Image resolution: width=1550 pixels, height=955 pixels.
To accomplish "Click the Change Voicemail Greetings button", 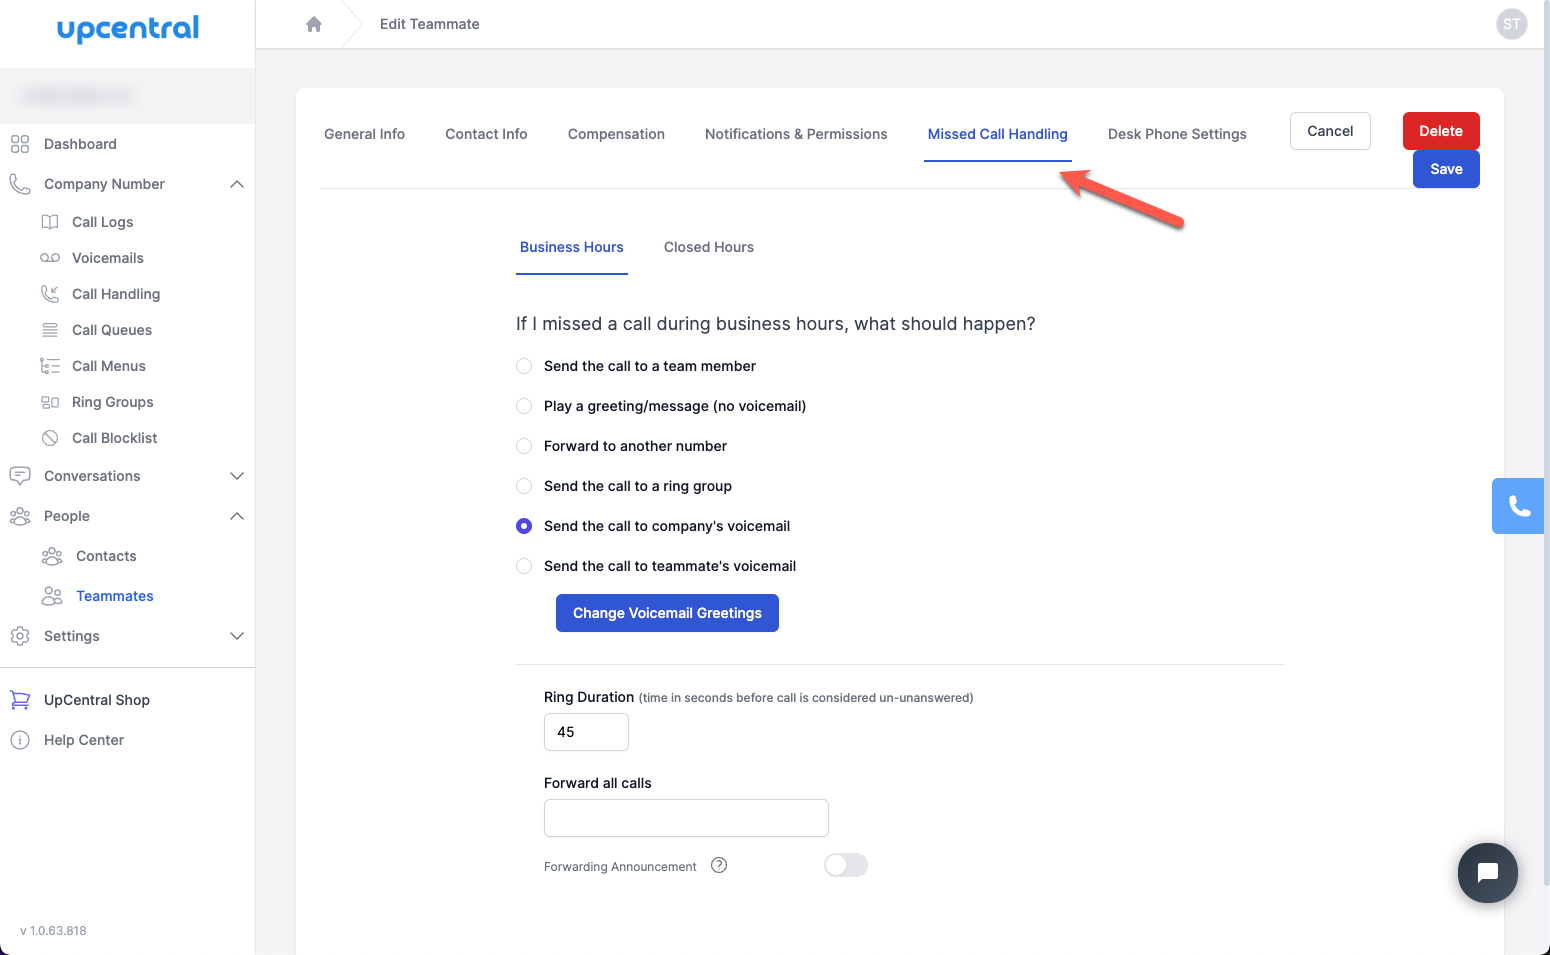I will coord(667,613).
